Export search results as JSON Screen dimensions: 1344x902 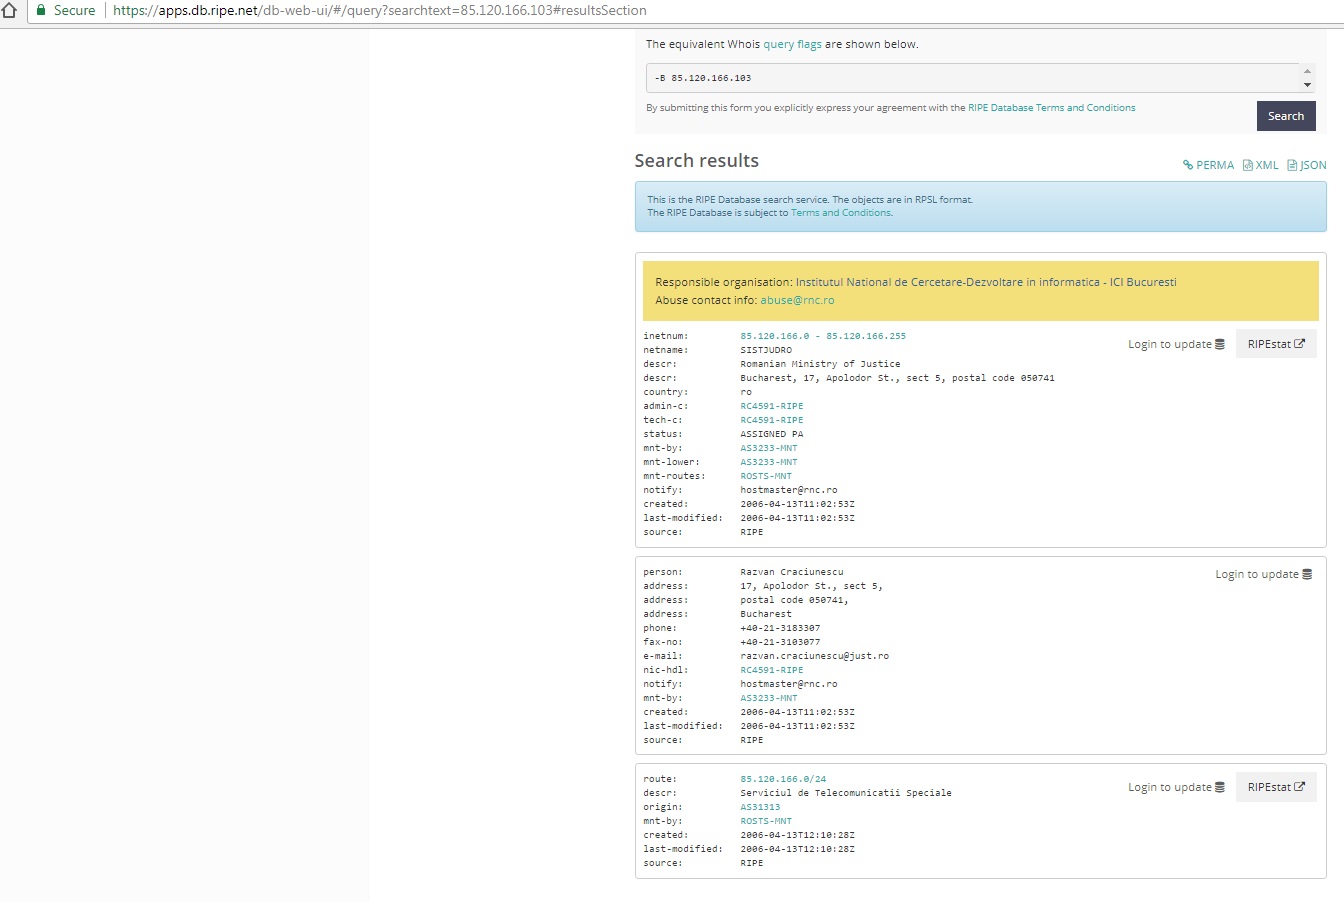pos(1307,165)
